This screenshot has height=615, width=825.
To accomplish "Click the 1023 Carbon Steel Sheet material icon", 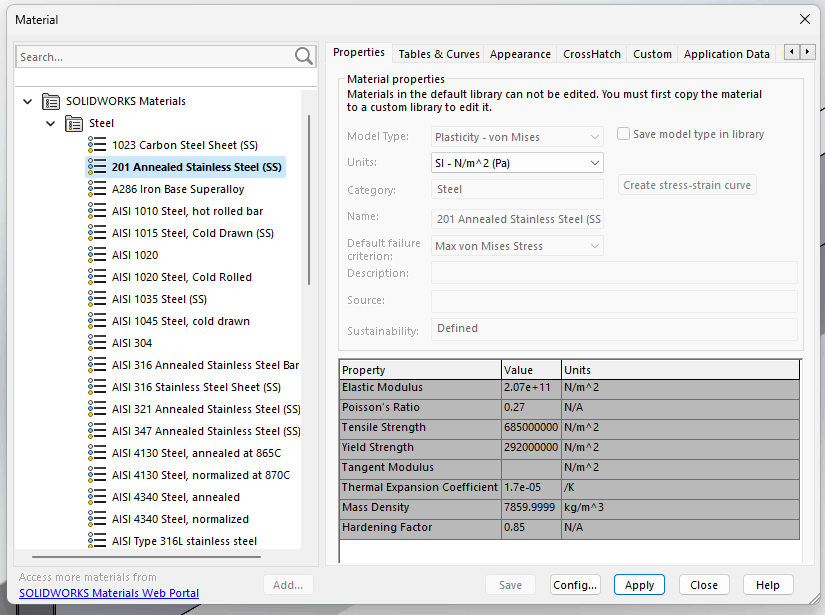I will pos(97,145).
